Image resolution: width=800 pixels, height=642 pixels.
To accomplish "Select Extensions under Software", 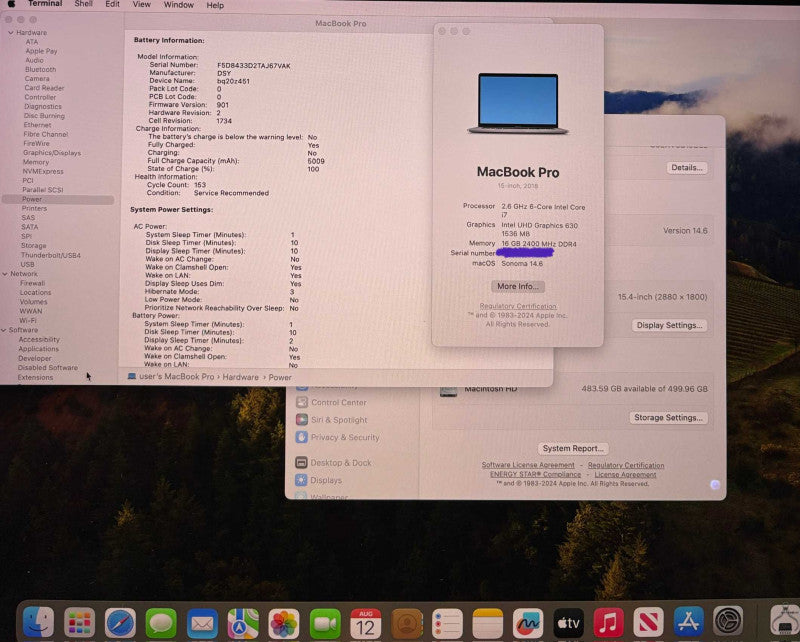I will point(35,378).
